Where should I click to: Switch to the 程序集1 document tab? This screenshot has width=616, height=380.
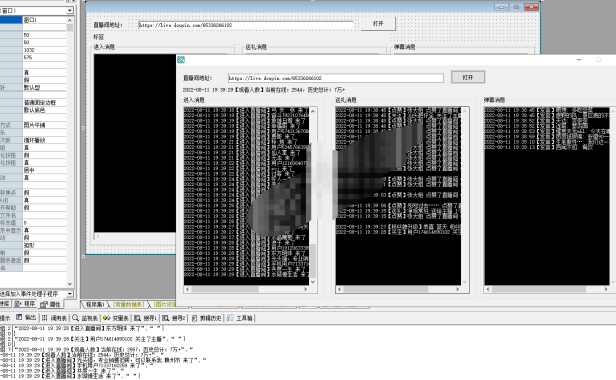pos(95,305)
